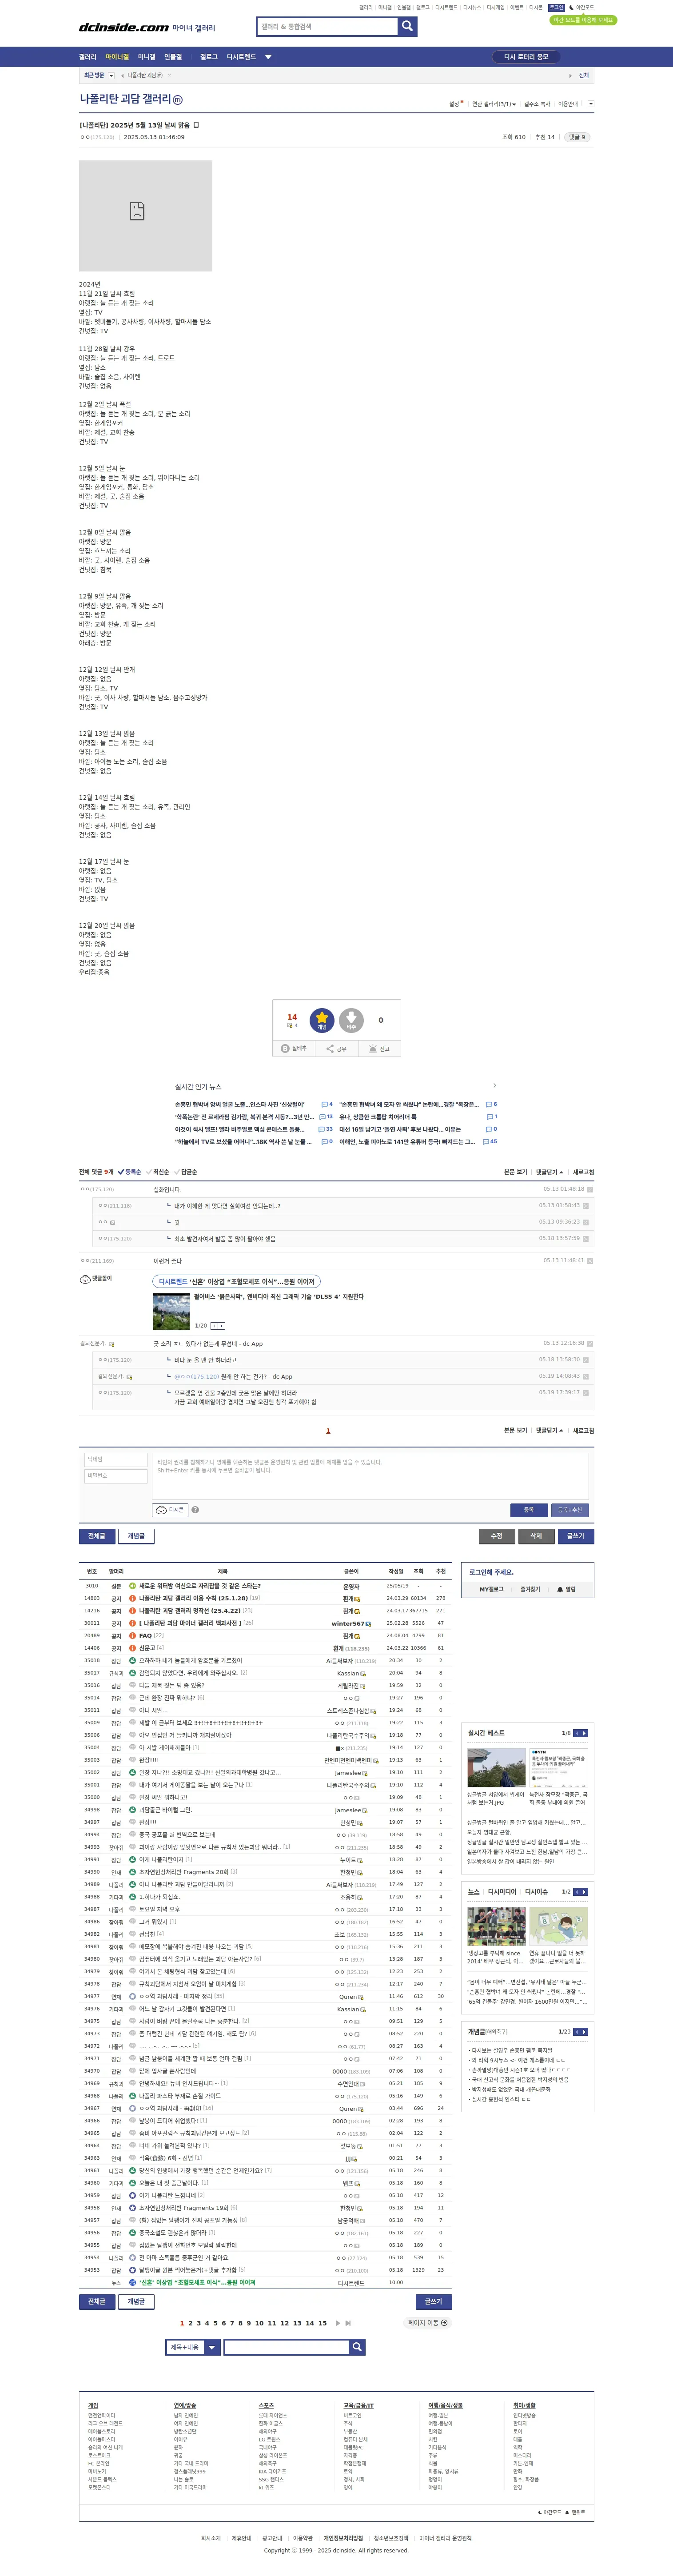Click the broken image placeholder in post
This screenshot has width=673, height=2576.
click(145, 215)
